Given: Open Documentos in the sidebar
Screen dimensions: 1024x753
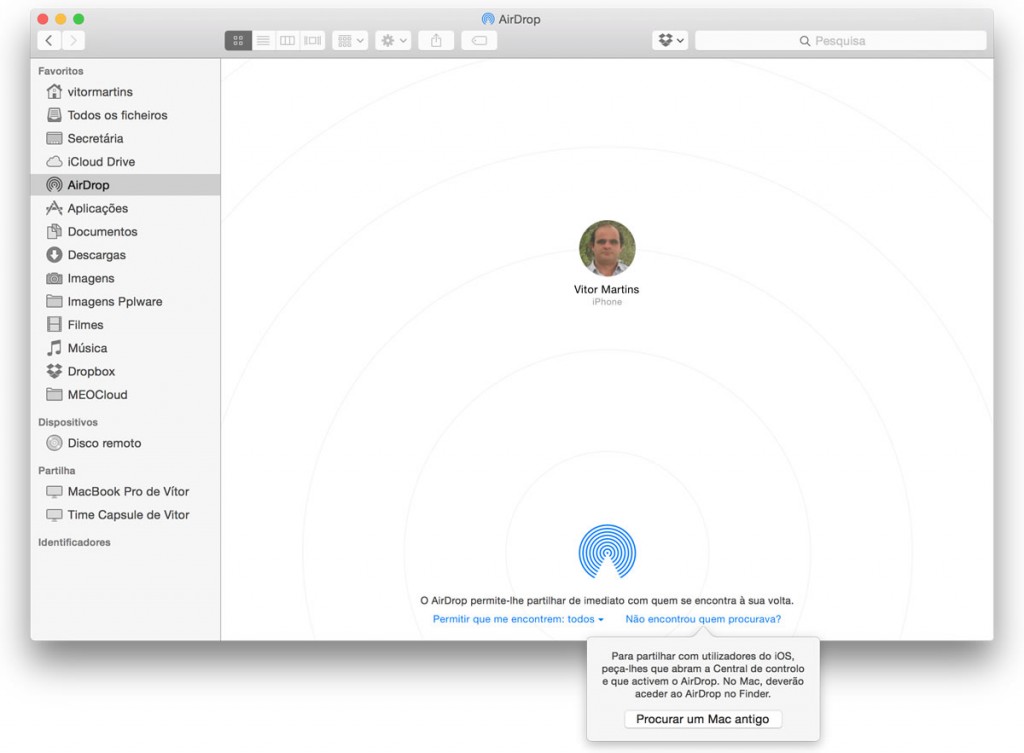Looking at the screenshot, I should click(125, 232).
